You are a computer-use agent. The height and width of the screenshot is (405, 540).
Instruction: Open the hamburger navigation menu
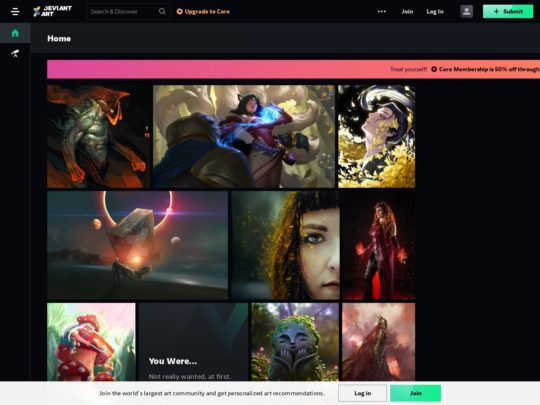pos(15,11)
